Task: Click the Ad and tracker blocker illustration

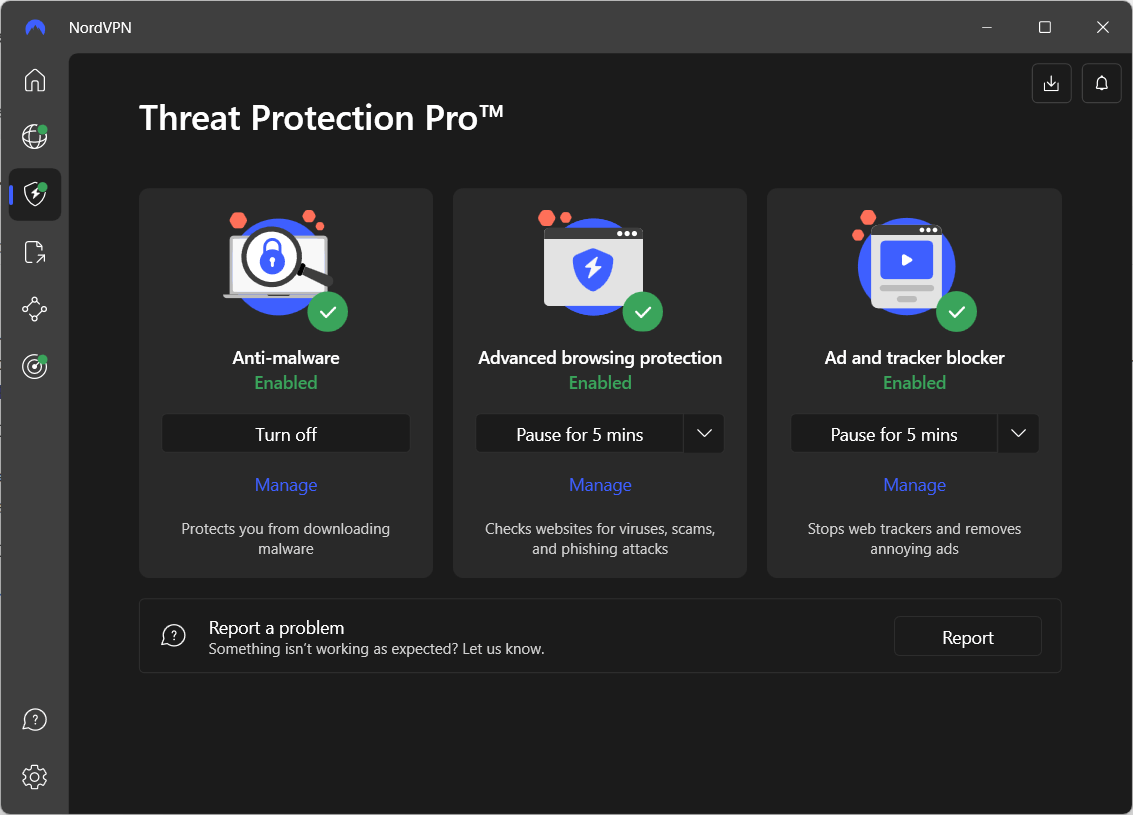Action: 914,270
